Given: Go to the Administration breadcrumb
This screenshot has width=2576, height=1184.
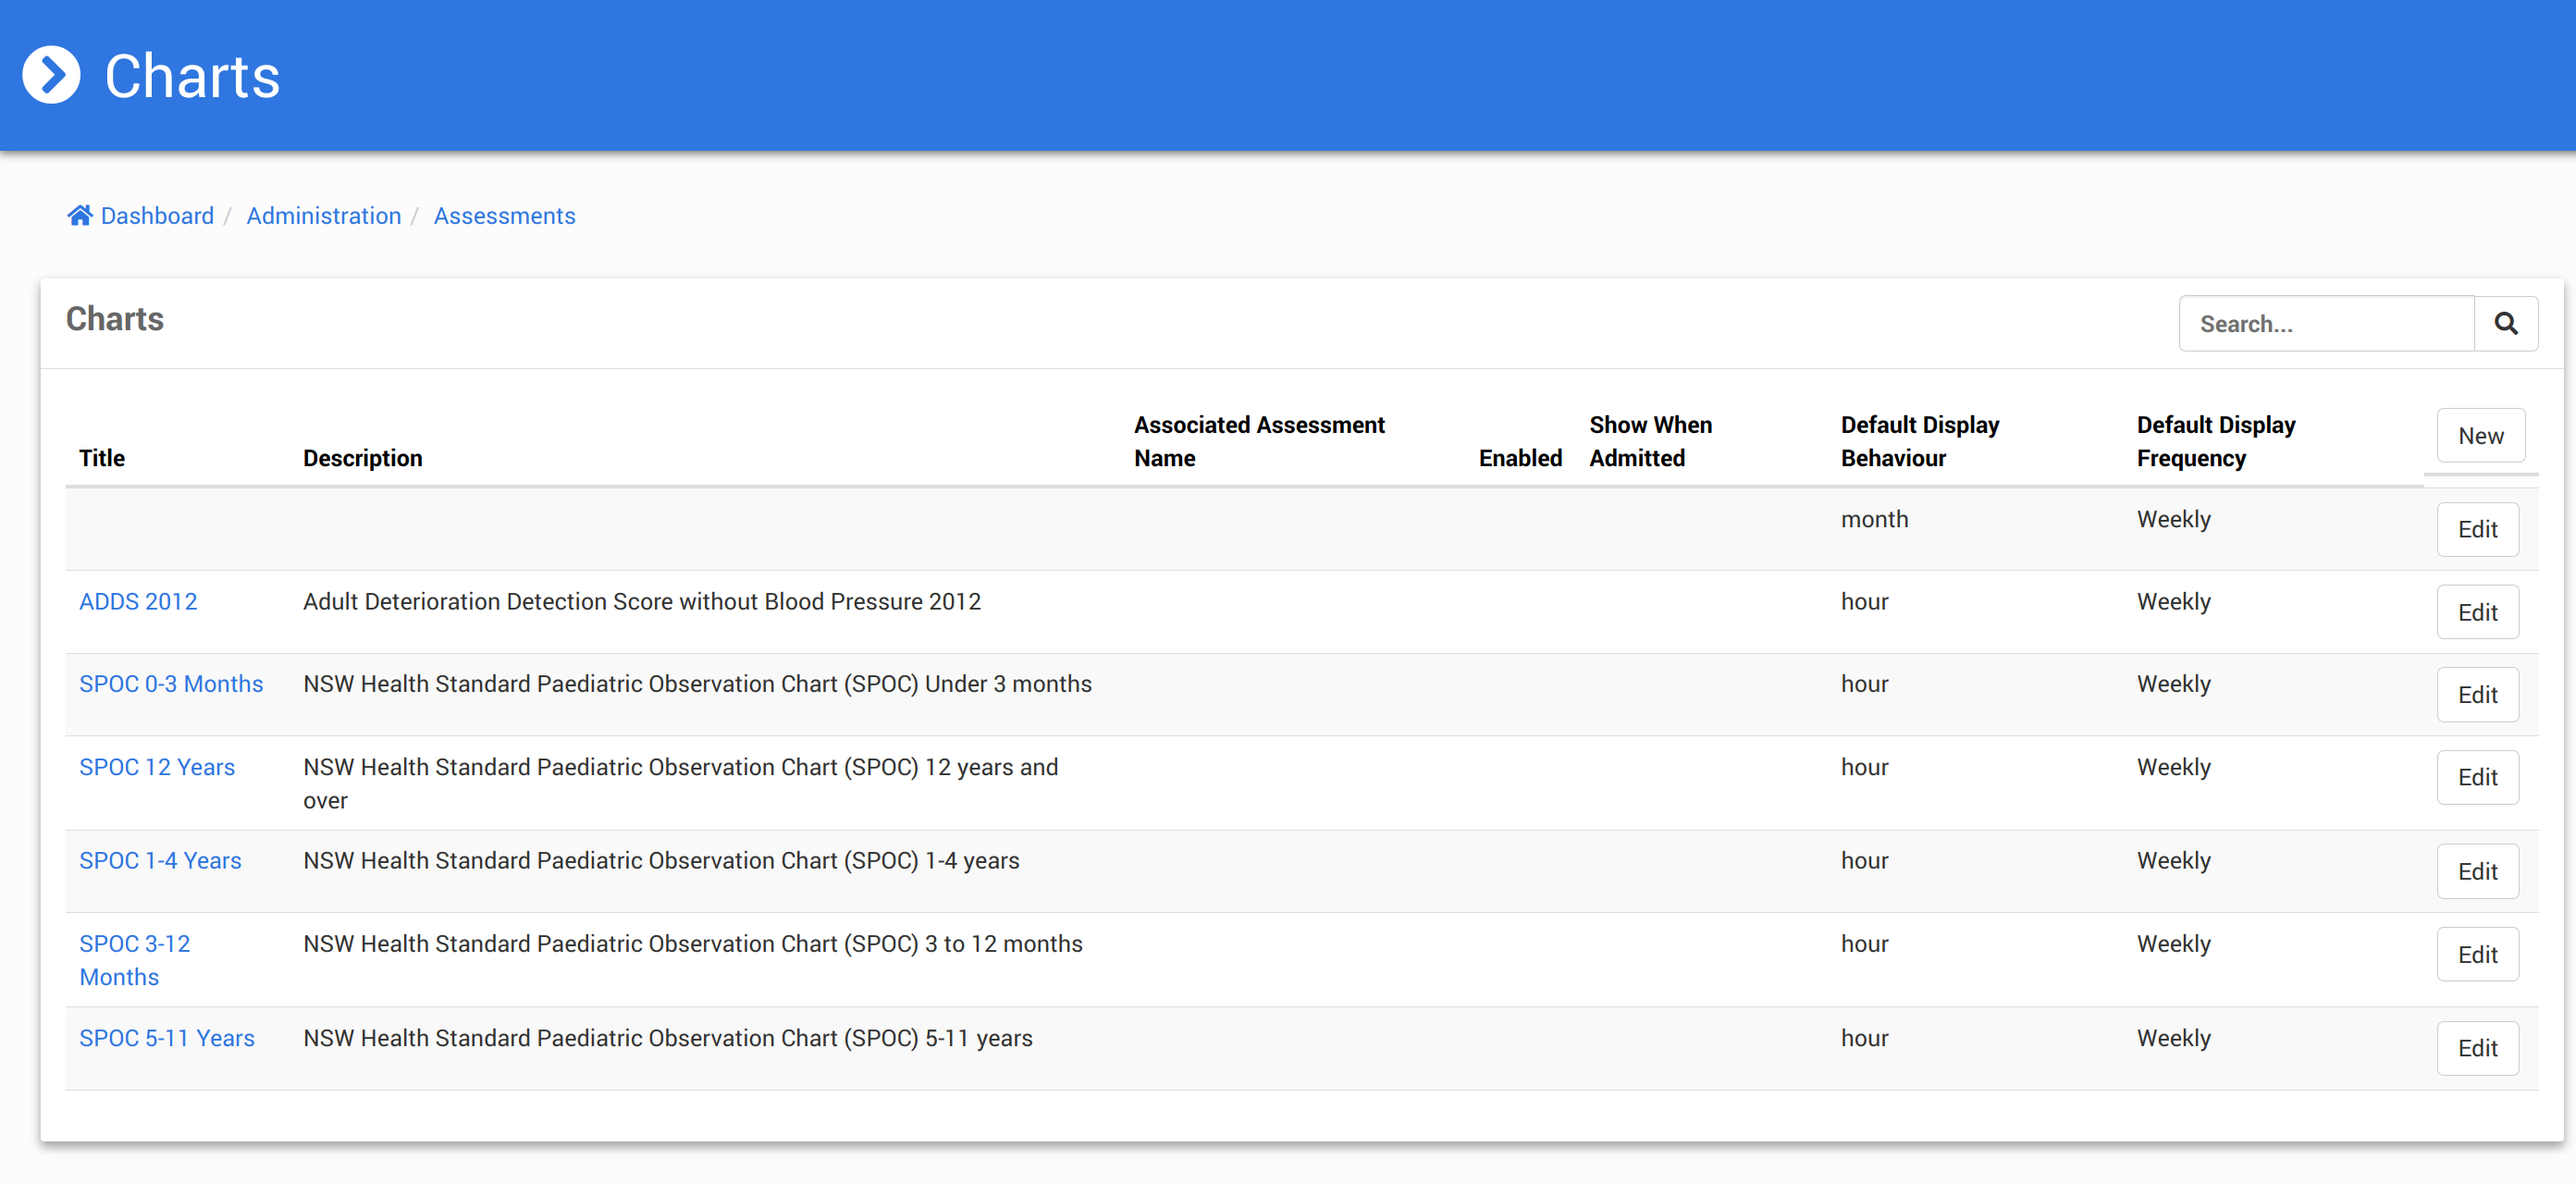Looking at the screenshot, I should [x=323, y=216].
